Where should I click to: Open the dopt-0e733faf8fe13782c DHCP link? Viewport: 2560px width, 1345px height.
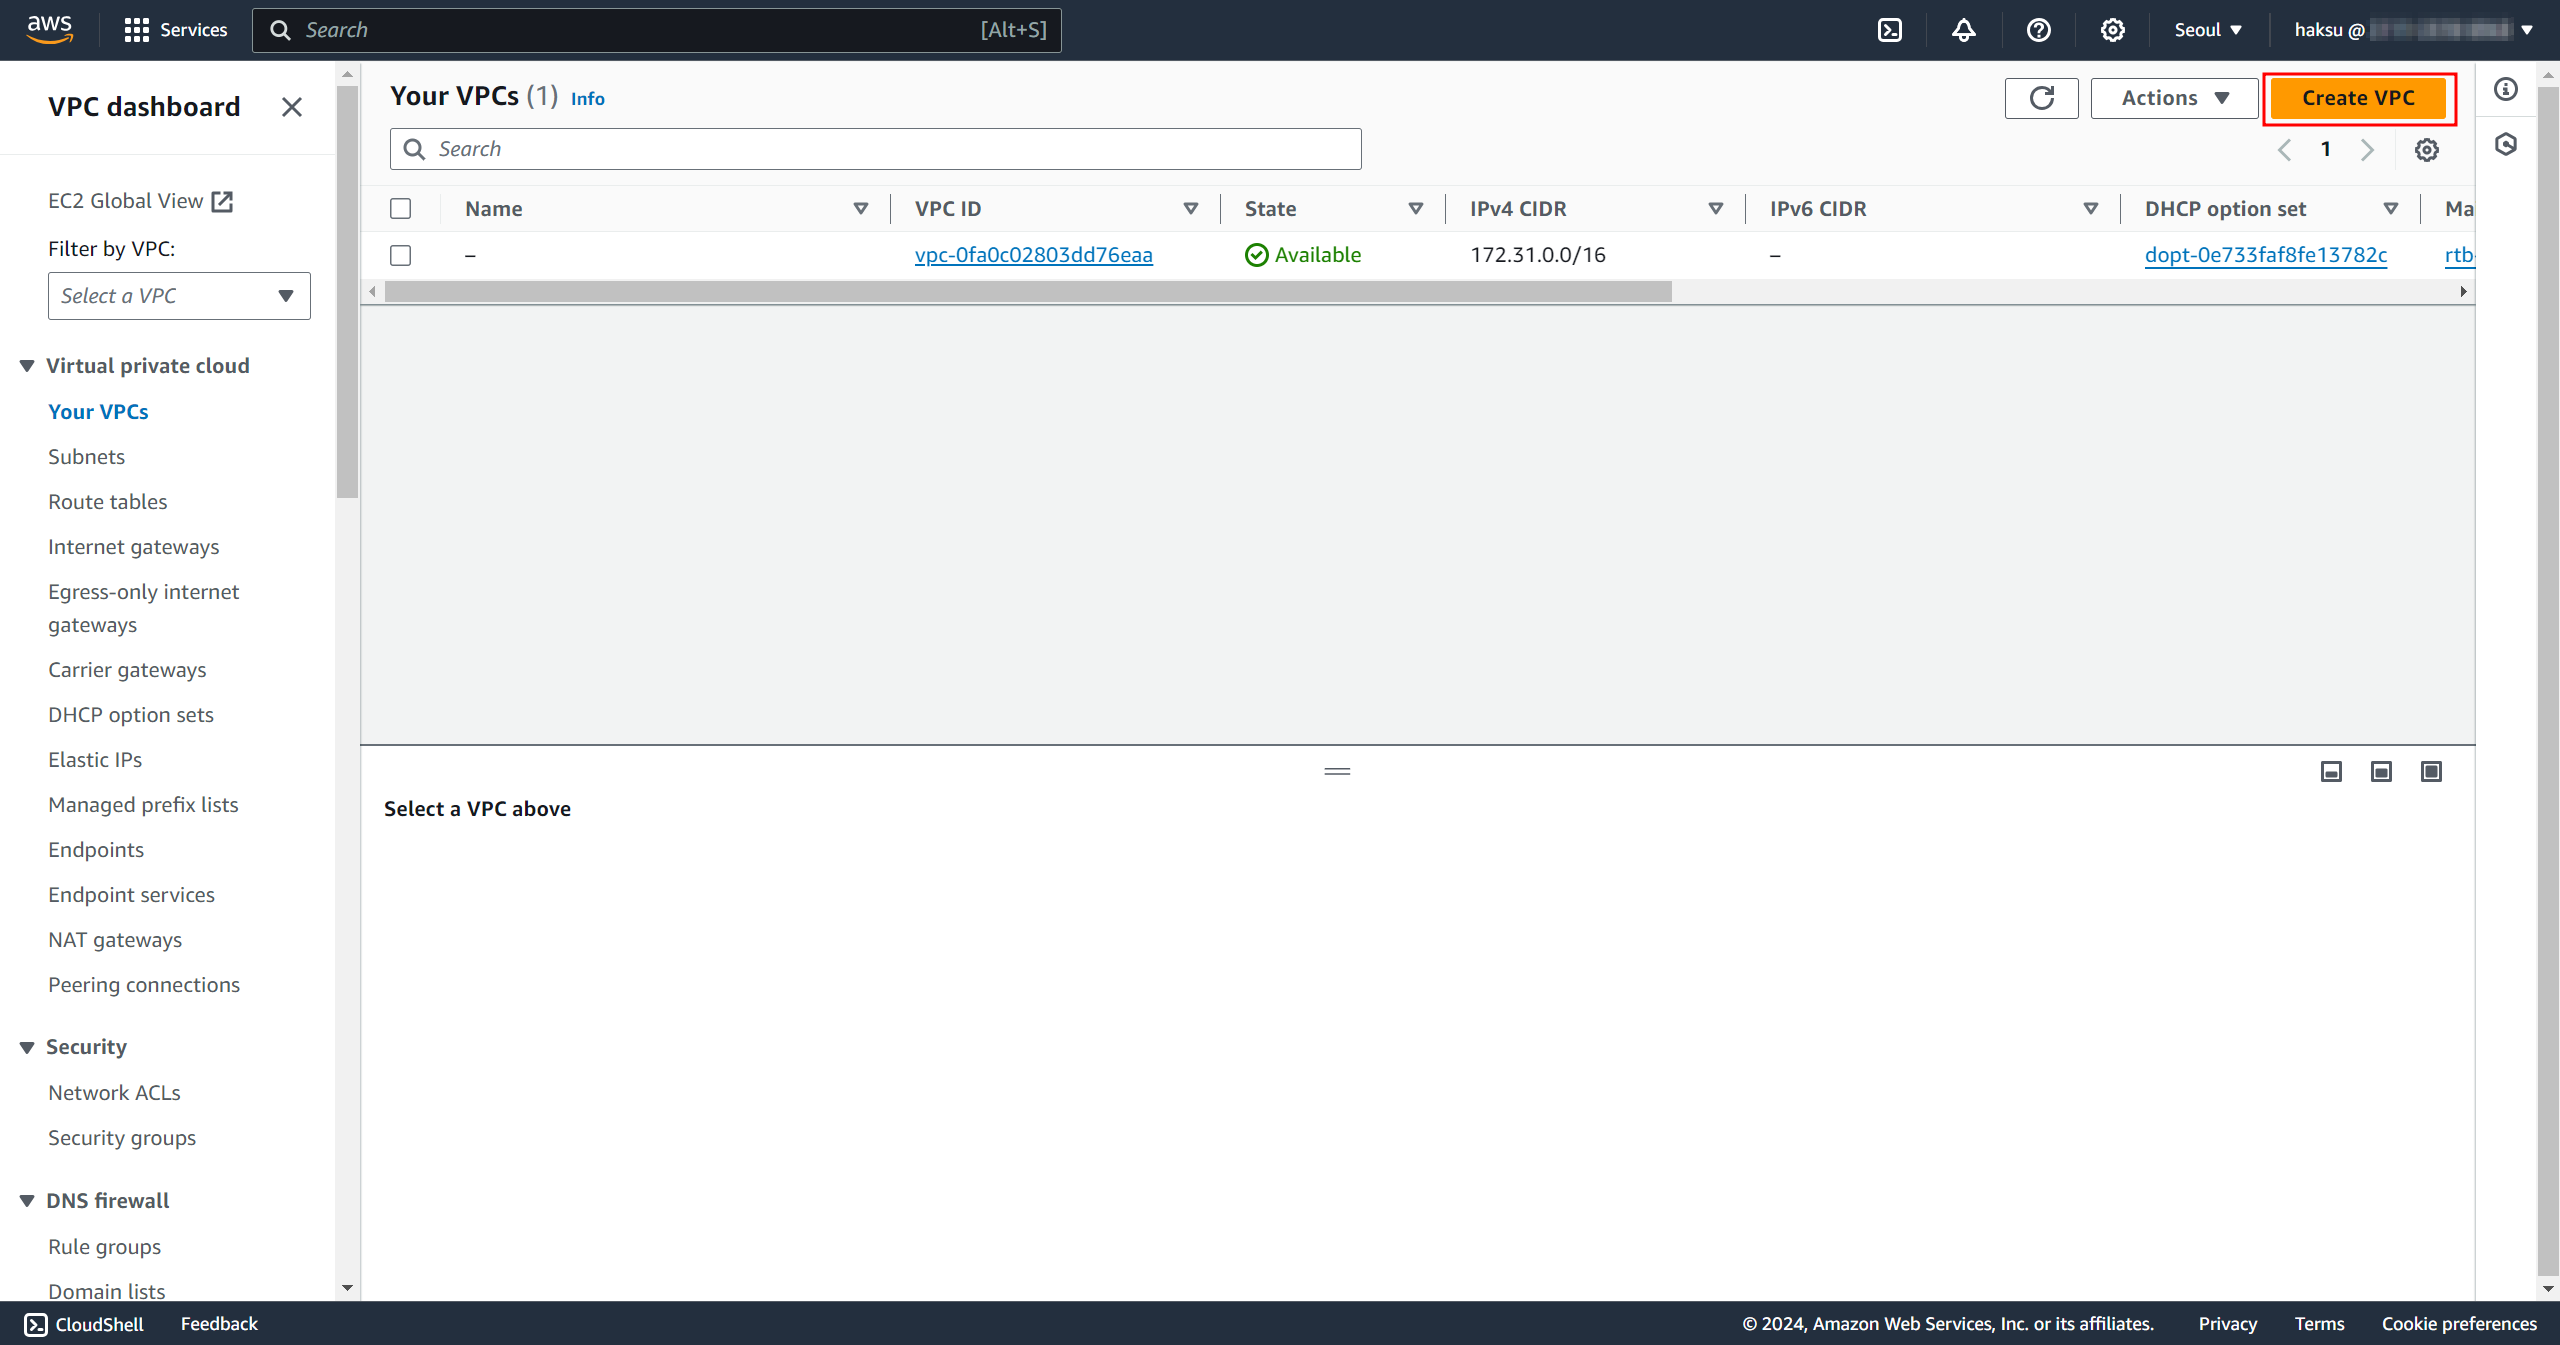click(x=2265, y=255)
